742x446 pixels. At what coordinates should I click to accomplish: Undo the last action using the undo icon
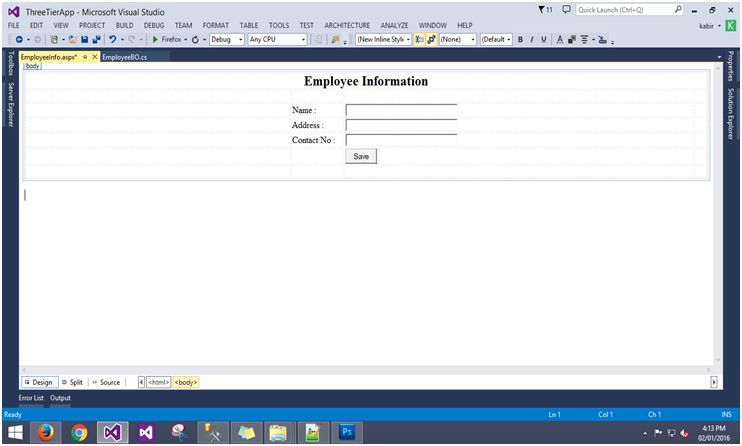tap(113, 40)
